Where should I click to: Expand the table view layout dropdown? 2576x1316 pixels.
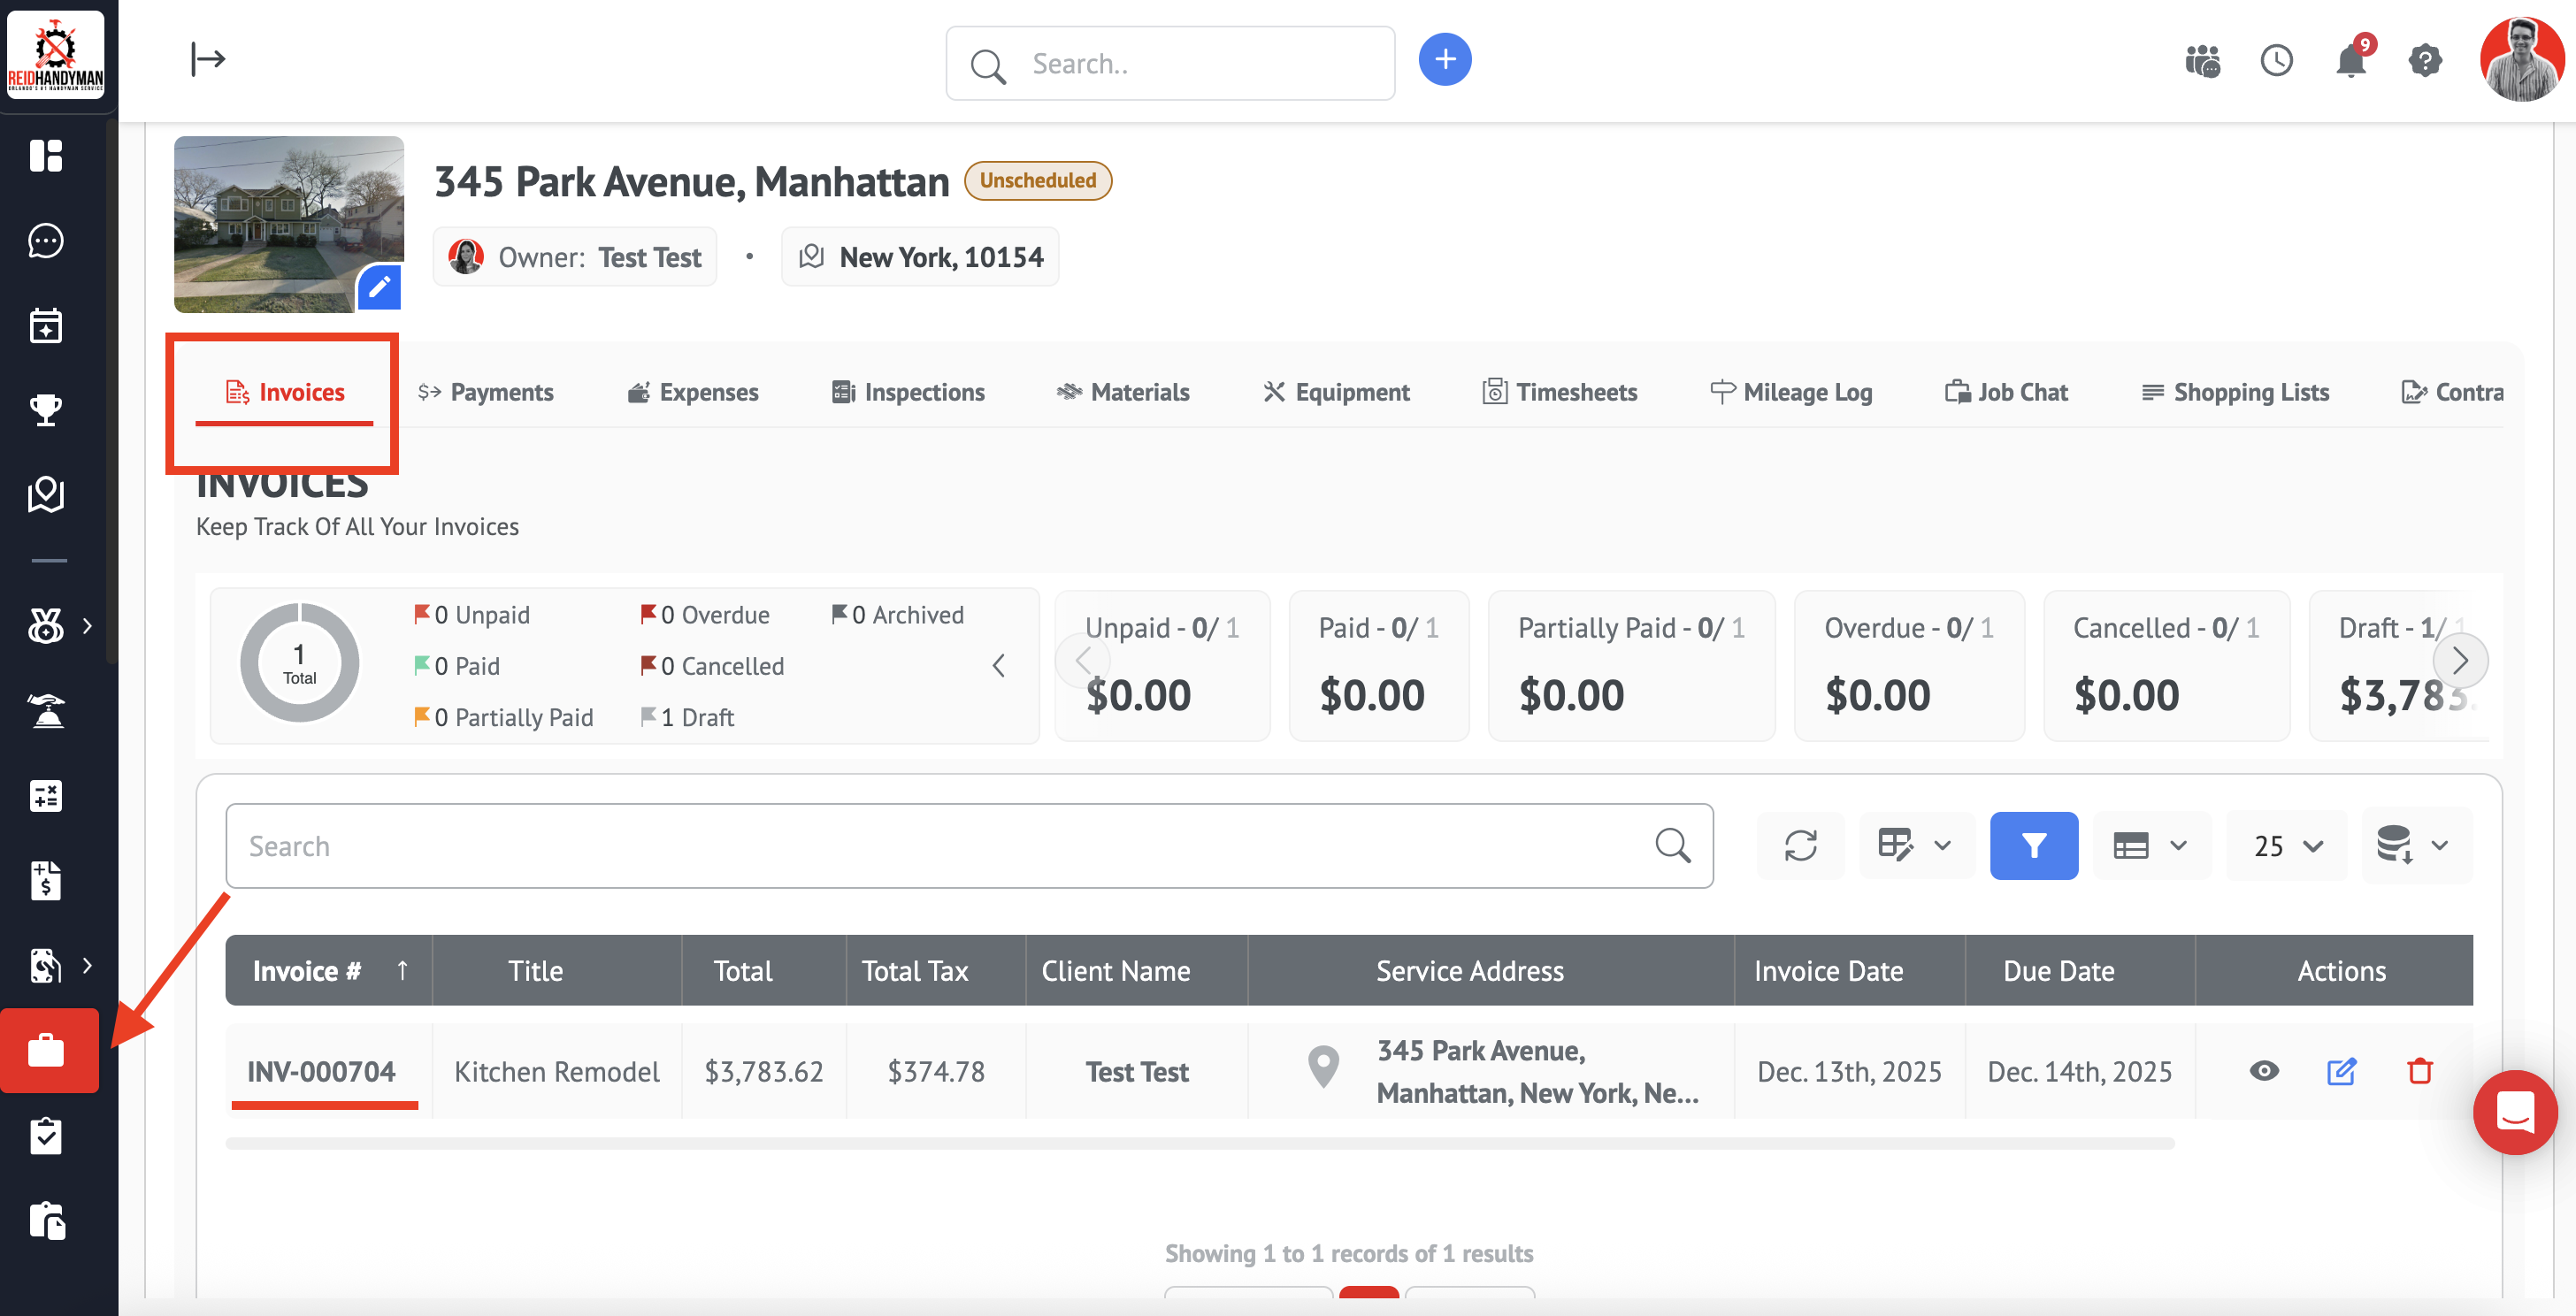coord(2150,846)
